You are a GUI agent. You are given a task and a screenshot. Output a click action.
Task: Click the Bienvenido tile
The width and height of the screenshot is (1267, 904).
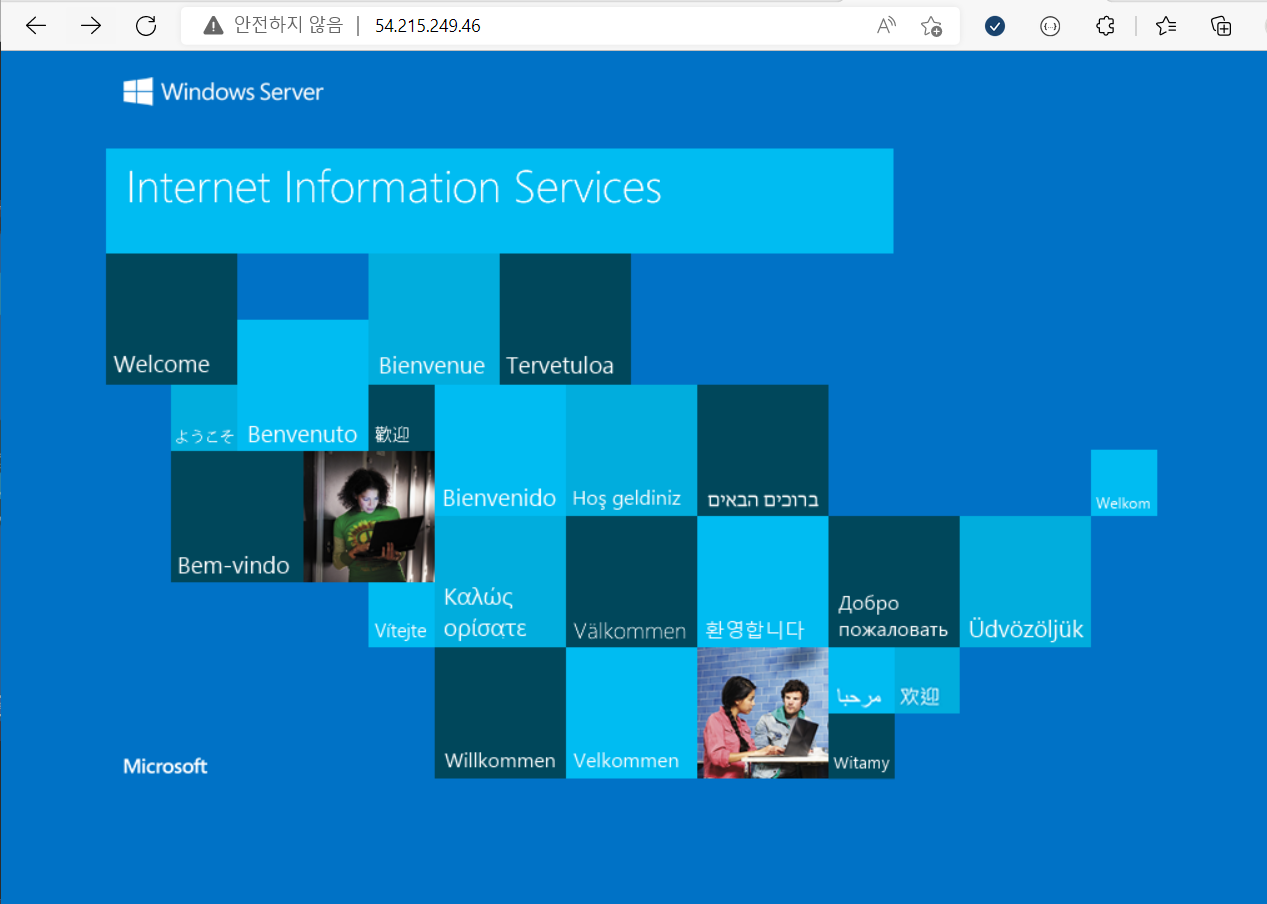[x=500, y=450]
